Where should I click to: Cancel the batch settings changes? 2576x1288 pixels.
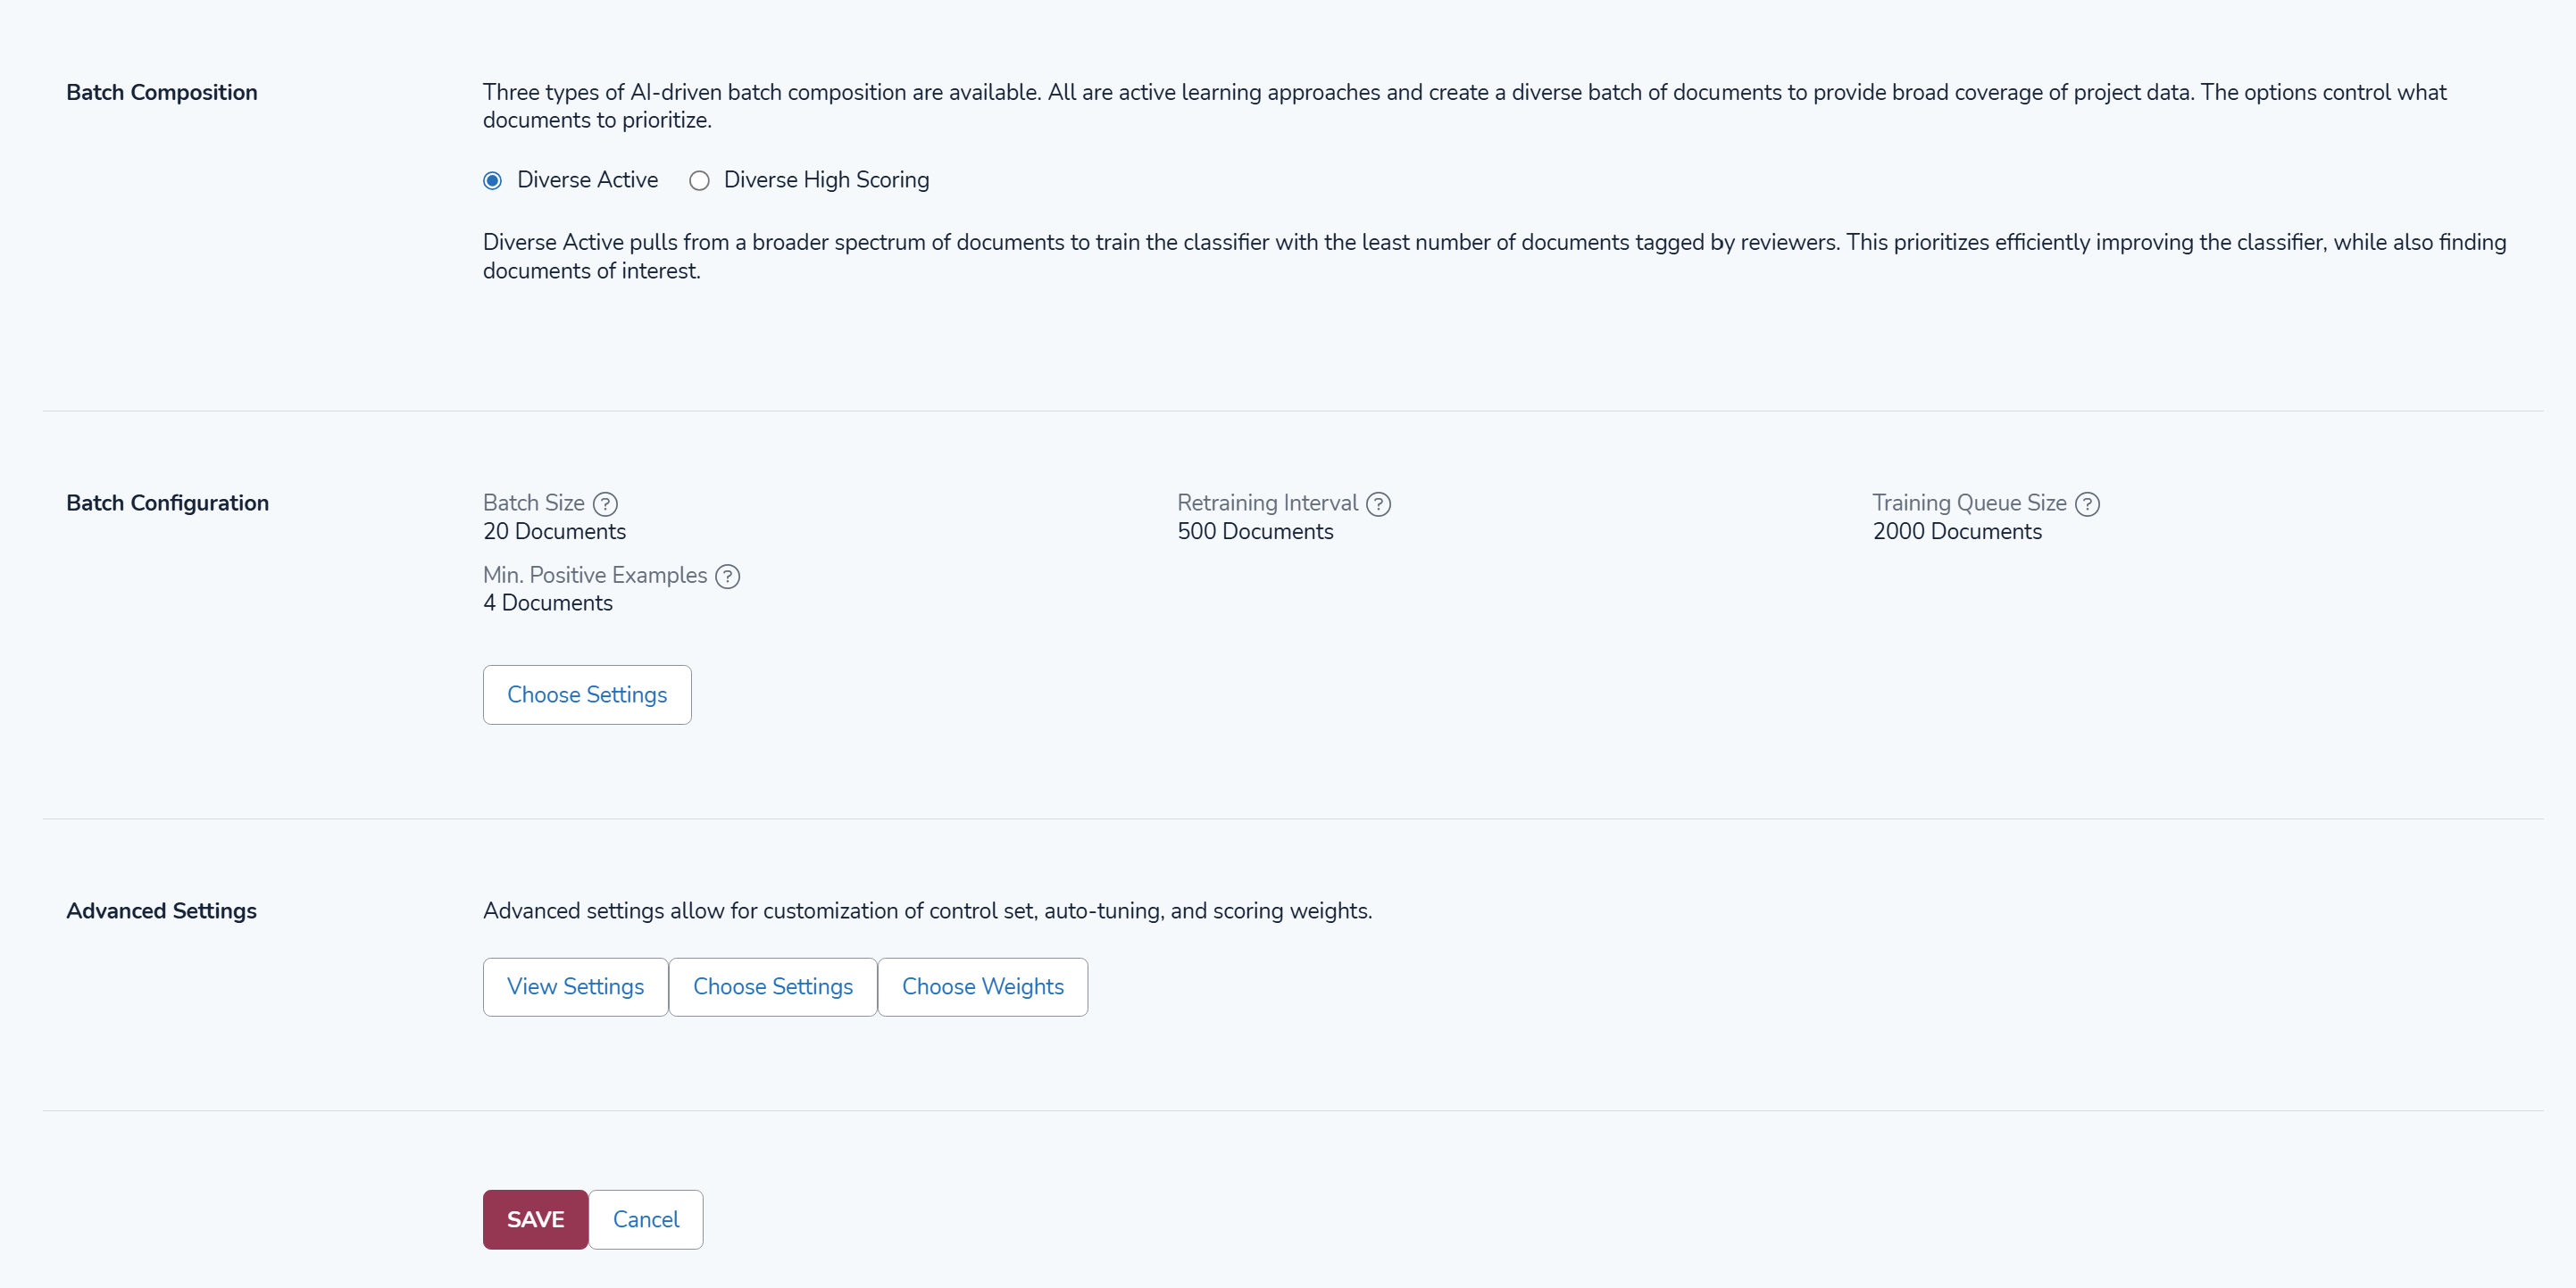[x=645, y=1219]
